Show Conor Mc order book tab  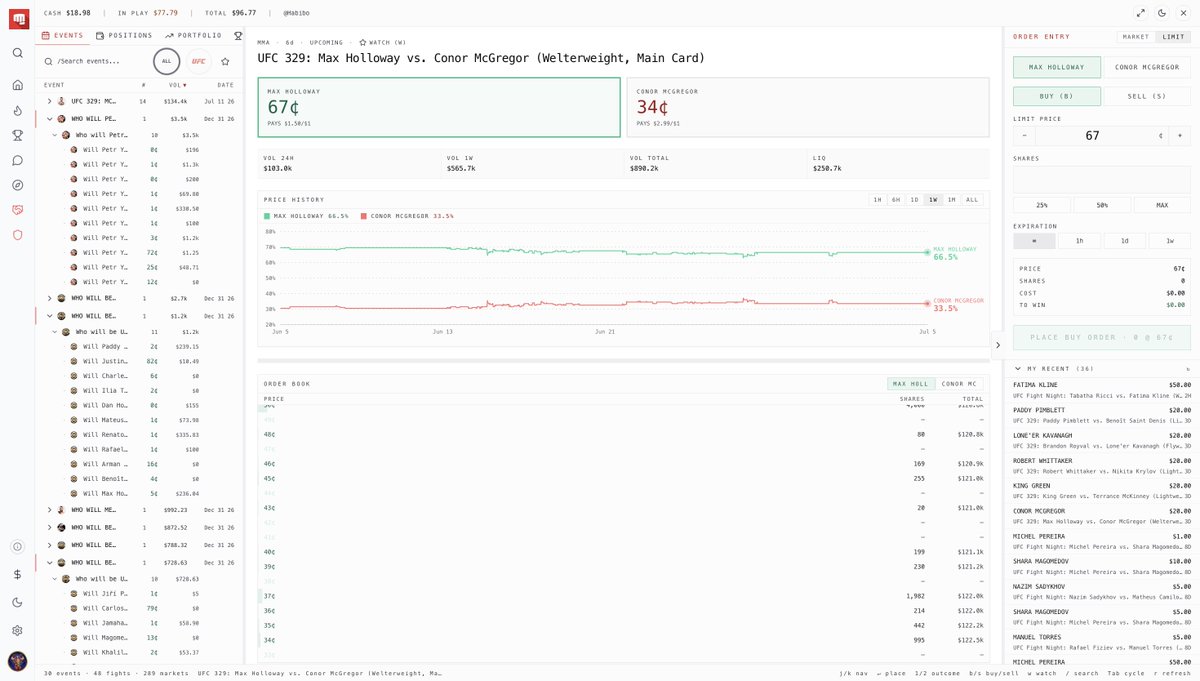(x=960, y=384)
